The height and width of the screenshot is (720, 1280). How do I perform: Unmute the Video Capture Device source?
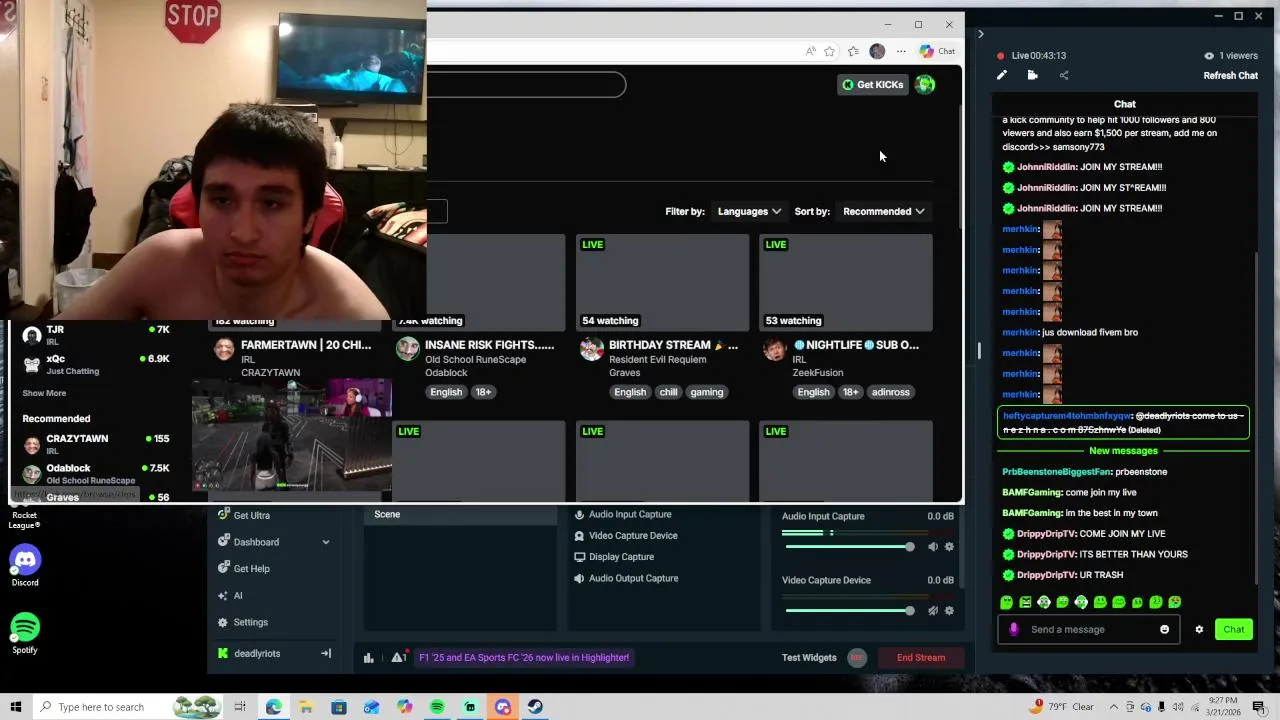[933, 610]
